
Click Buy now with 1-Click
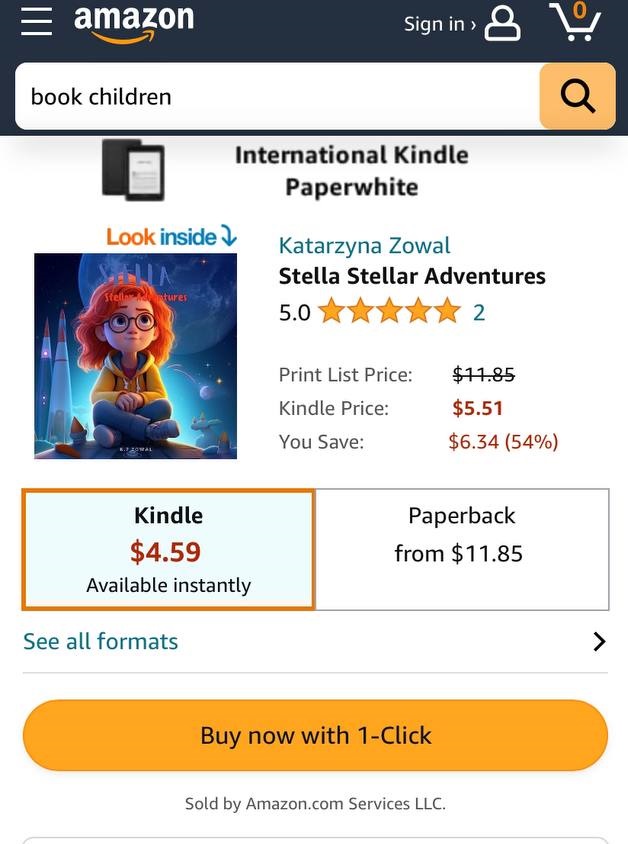click(315, 735)
